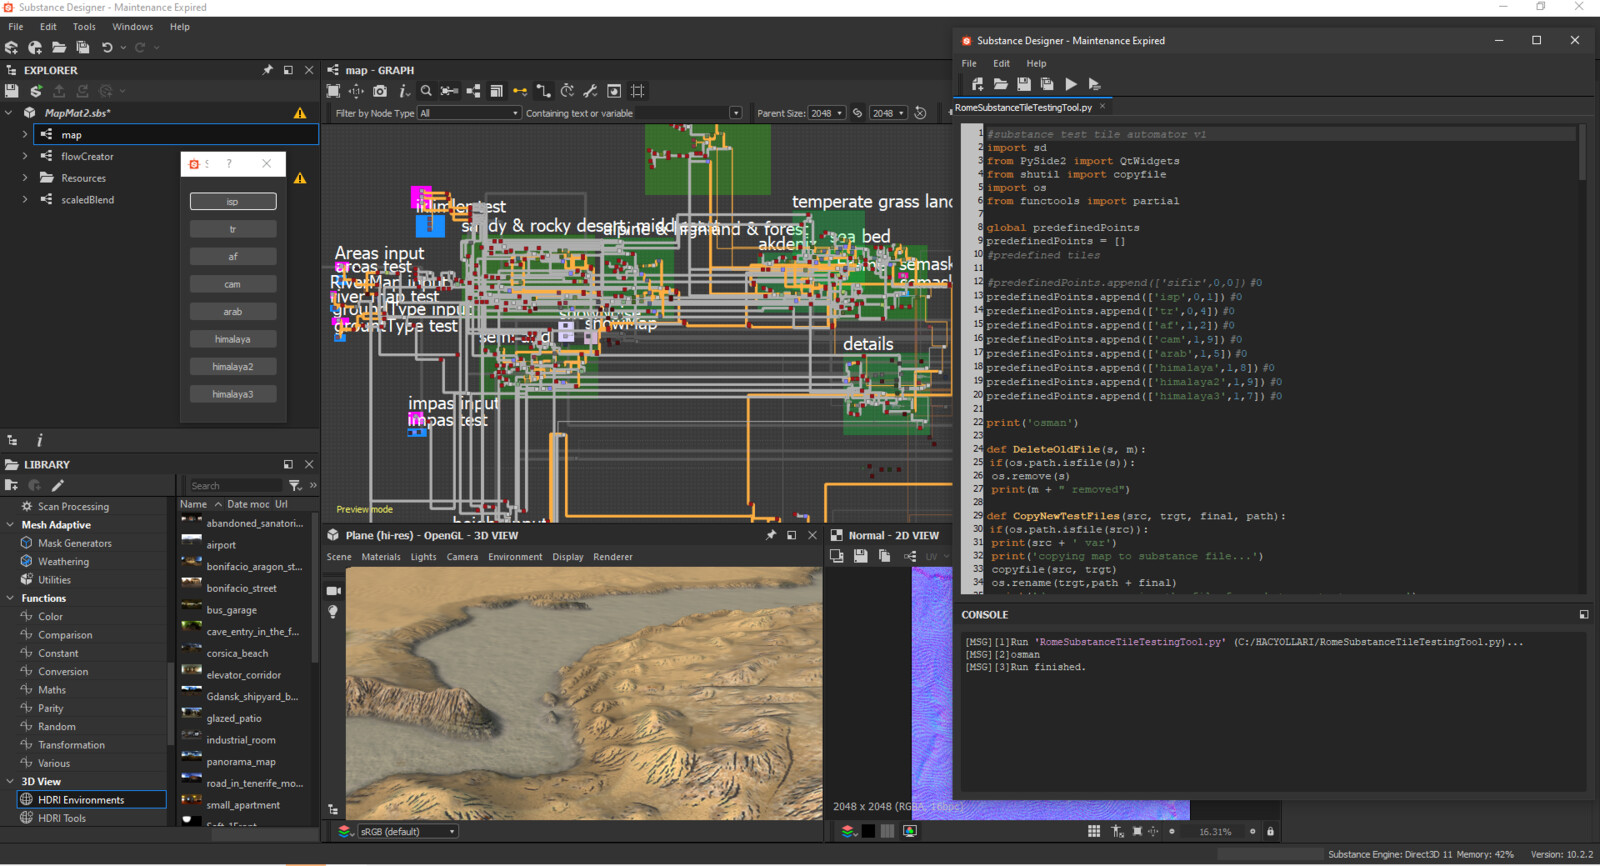Open the Environment menu in 3D view
This screenshot has width=1600, height=866.
click(x=515, y=557)
